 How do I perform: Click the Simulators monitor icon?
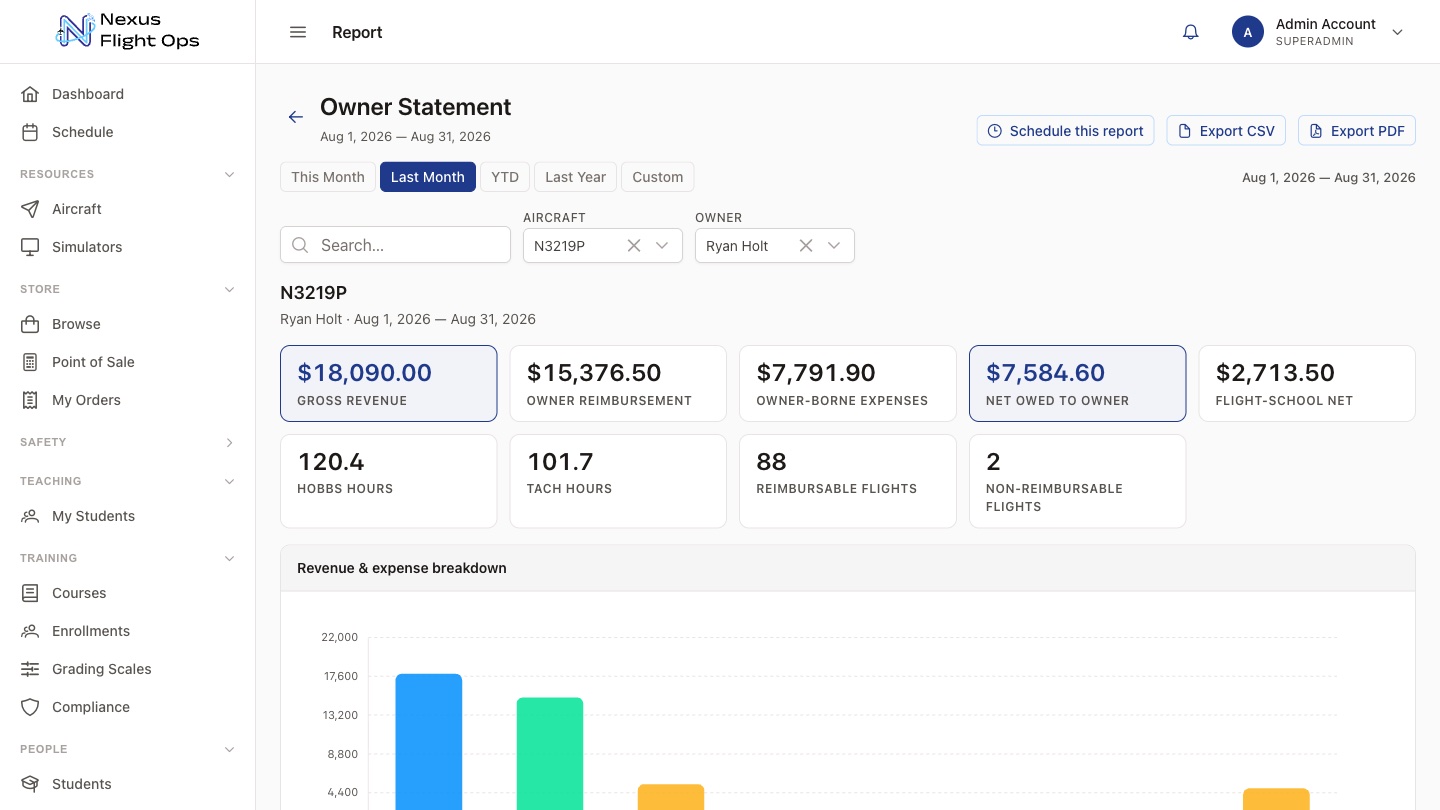coord(31,247)
